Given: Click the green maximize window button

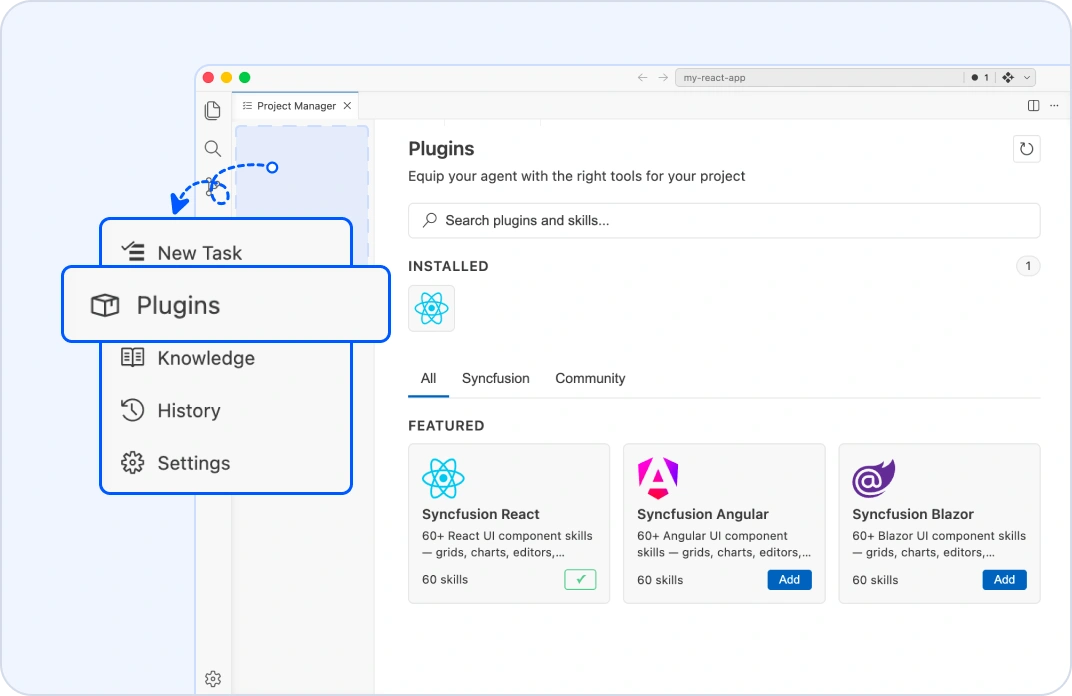Looking at the screenshot, I should tap(245, 77).
